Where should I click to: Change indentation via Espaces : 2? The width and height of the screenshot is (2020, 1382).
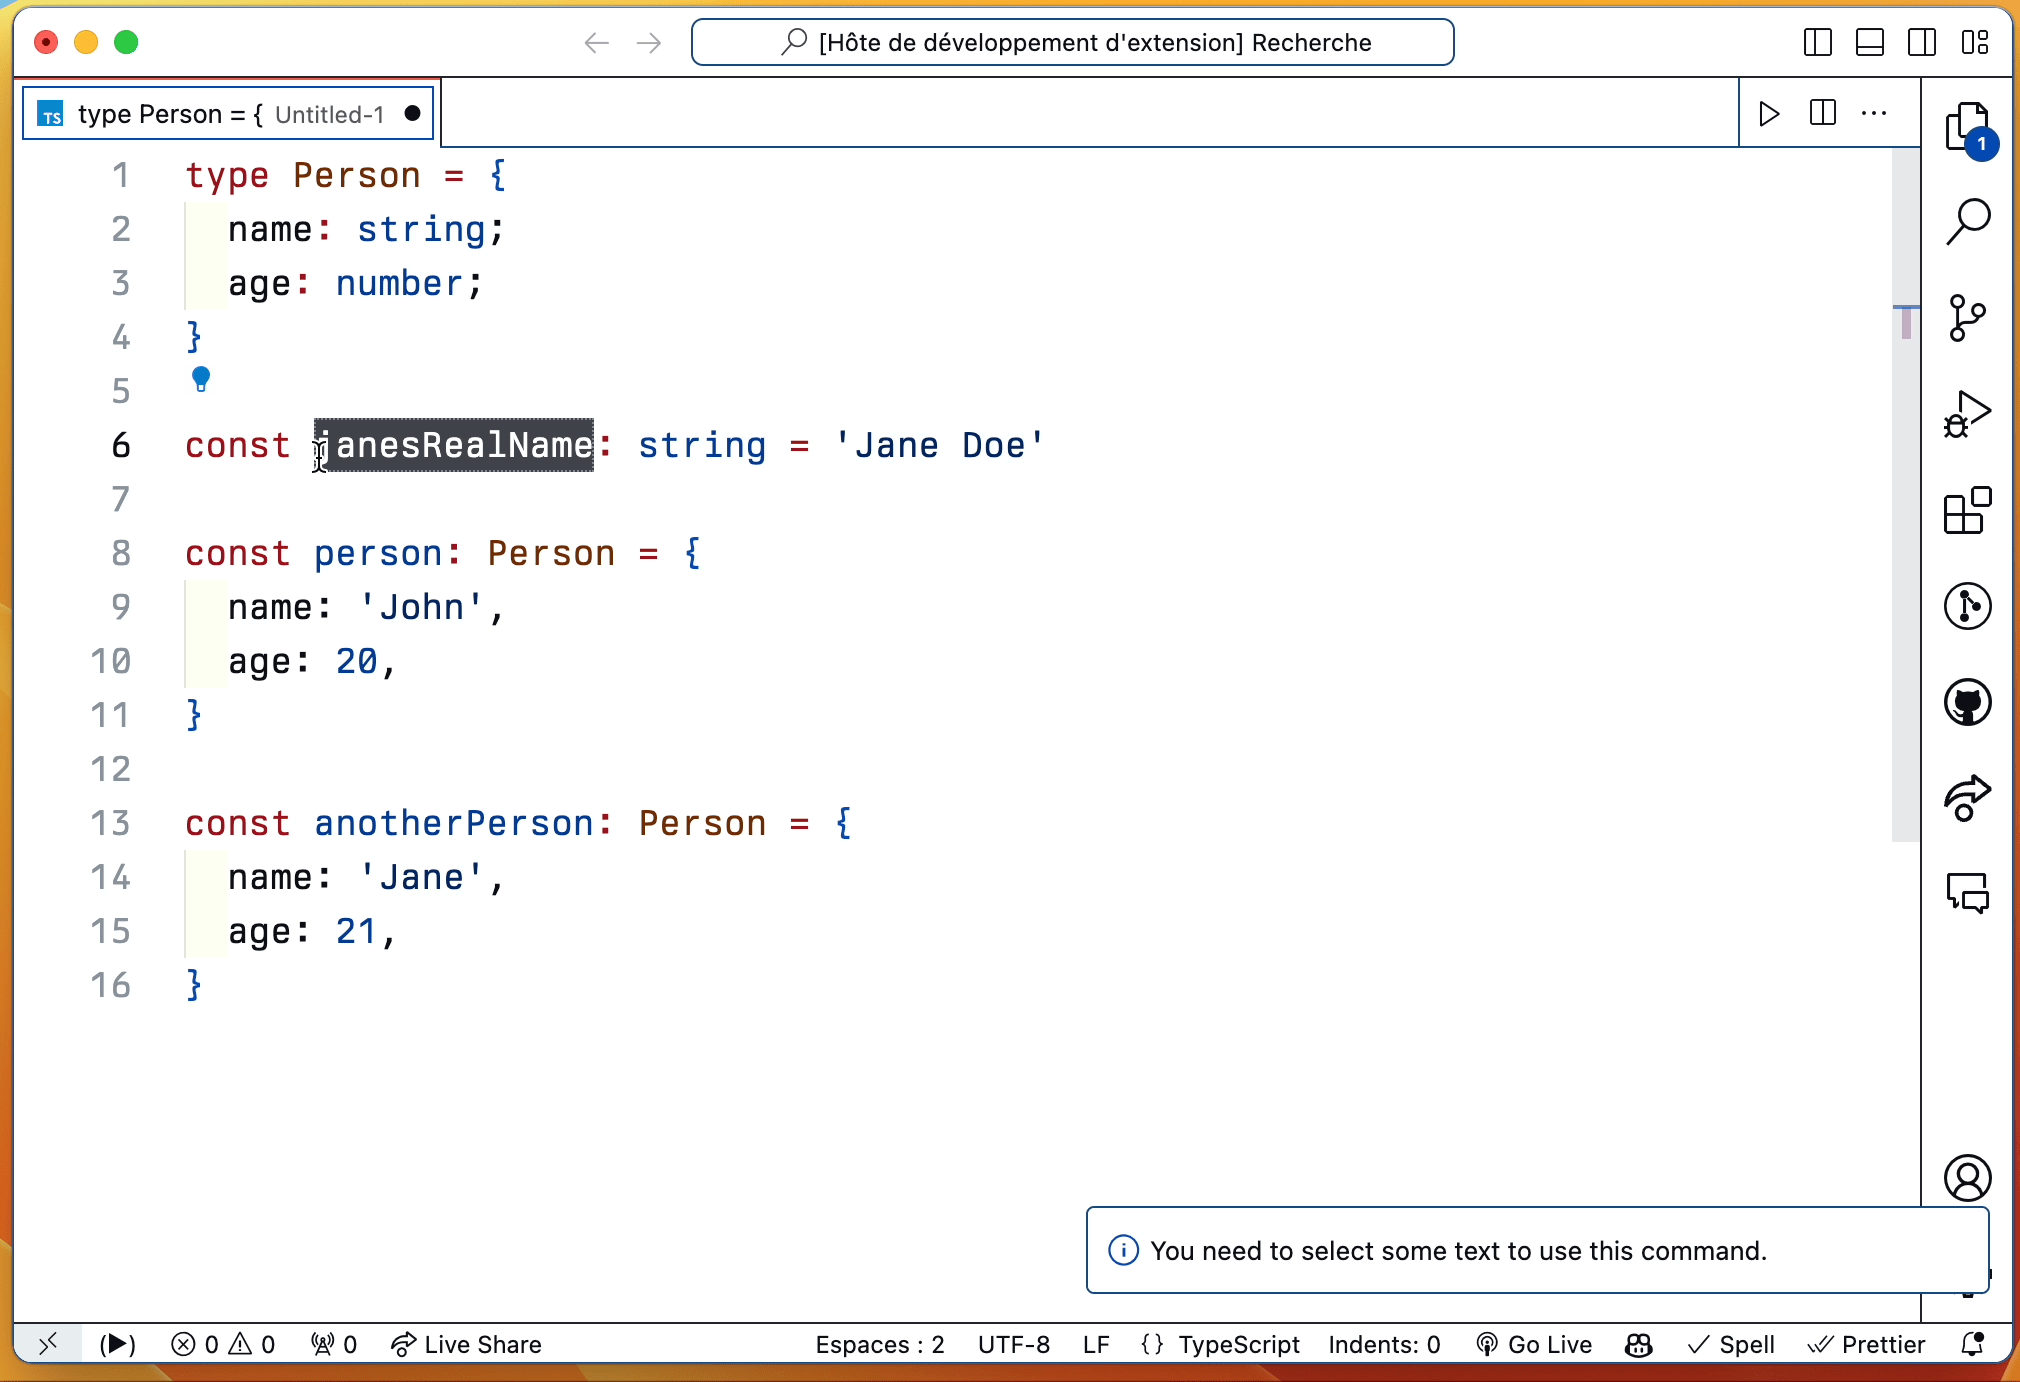(x=879, y=1344)
